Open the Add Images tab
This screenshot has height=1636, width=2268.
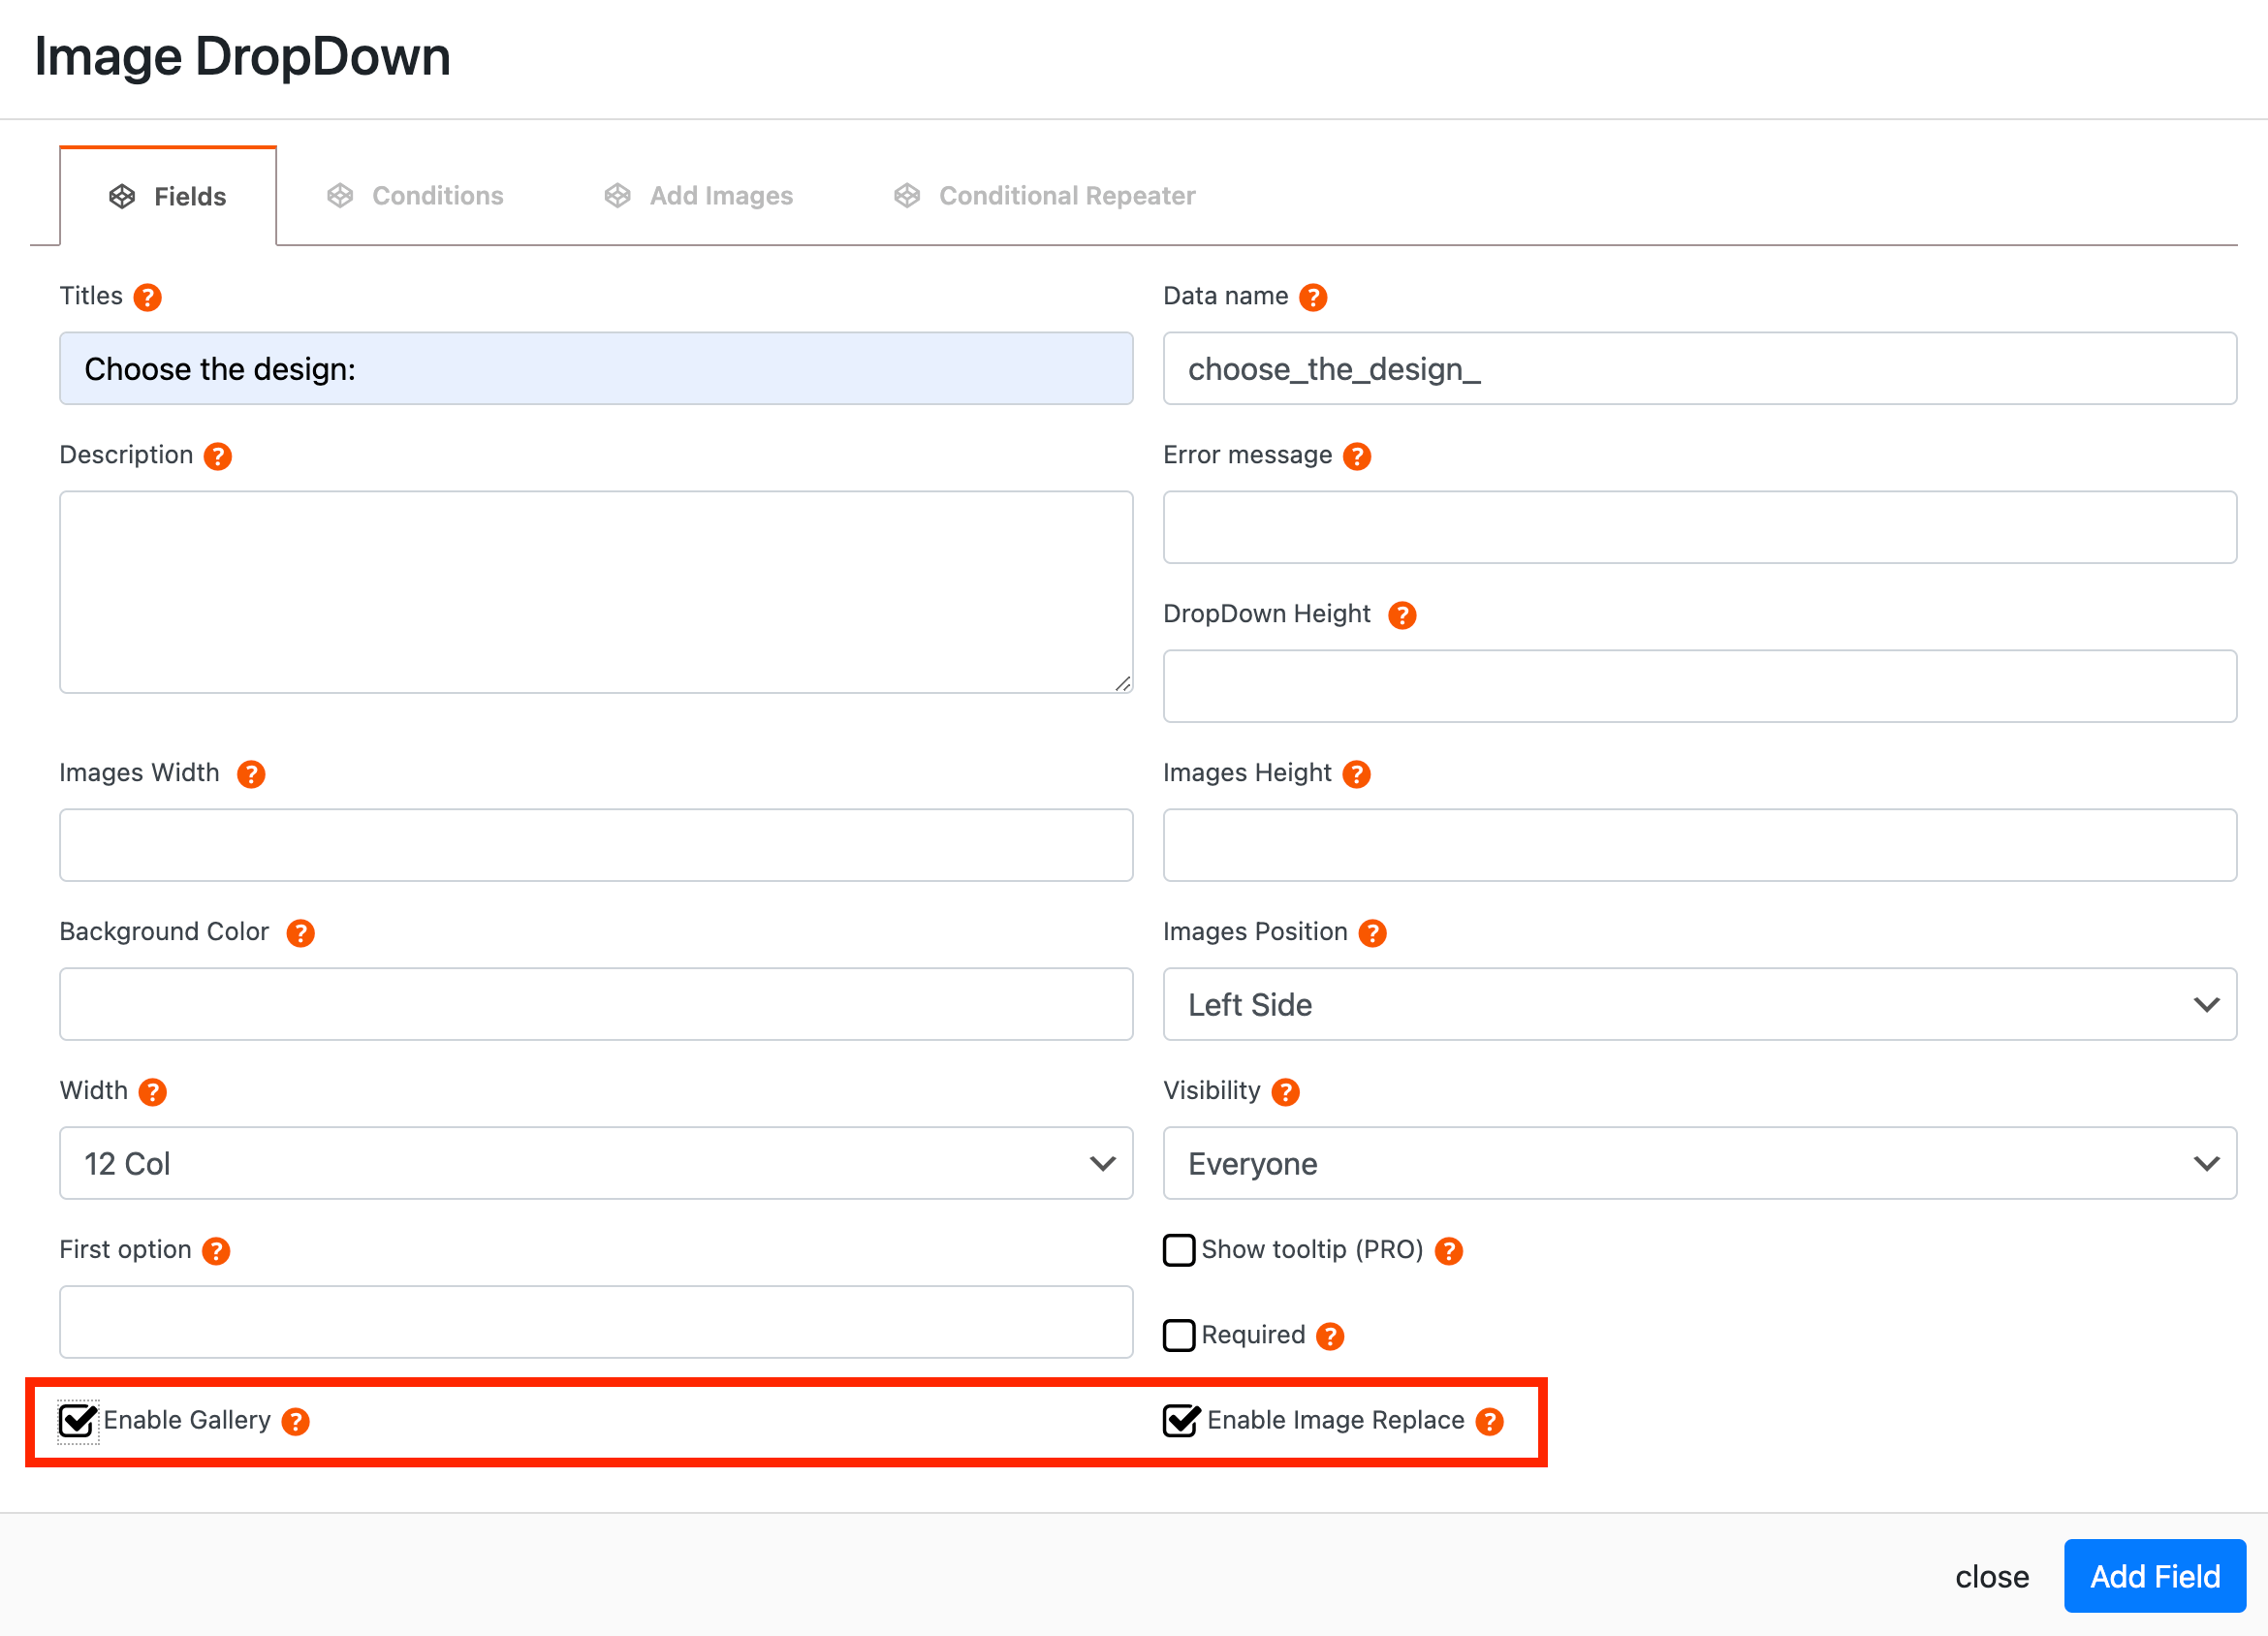point(699,196)
